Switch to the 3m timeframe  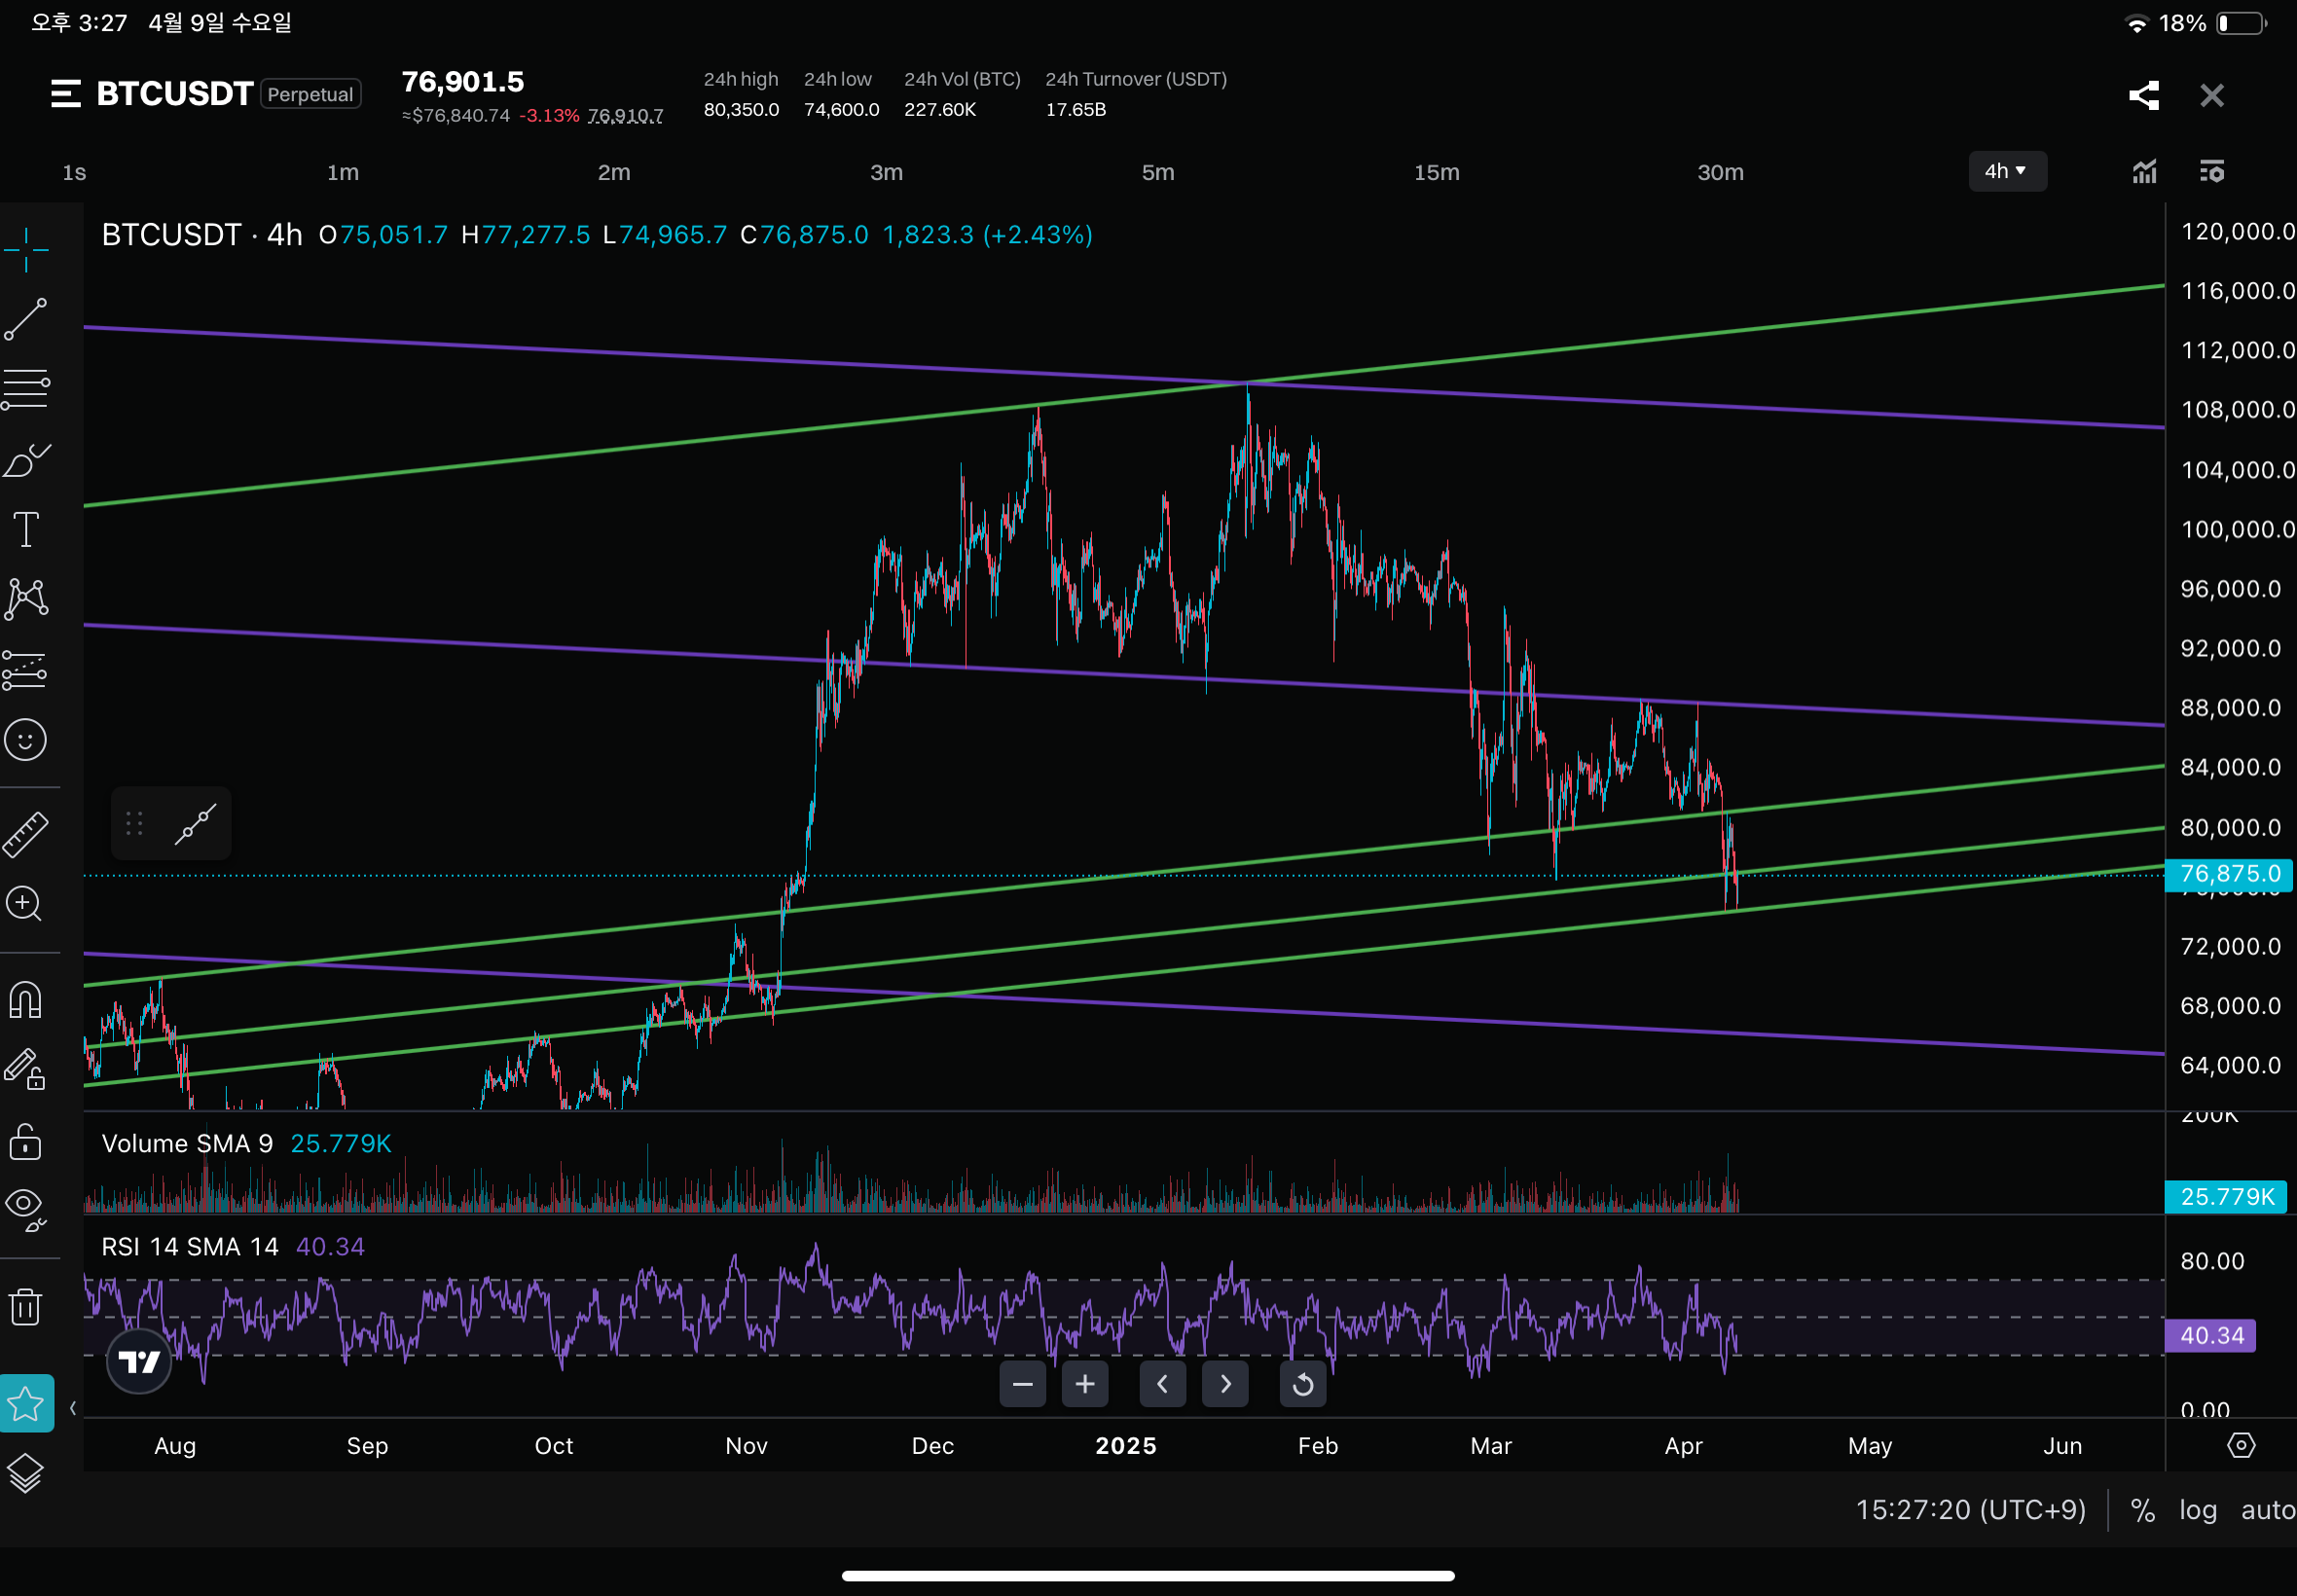(886, 172)
